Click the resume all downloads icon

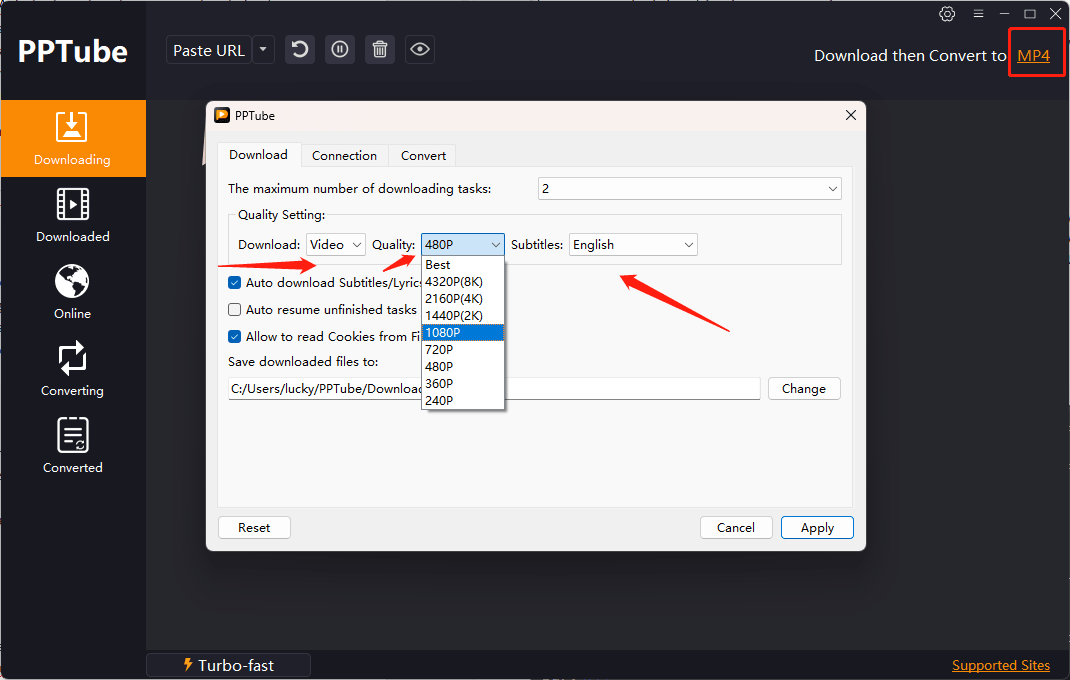click(x=300, y=50)
